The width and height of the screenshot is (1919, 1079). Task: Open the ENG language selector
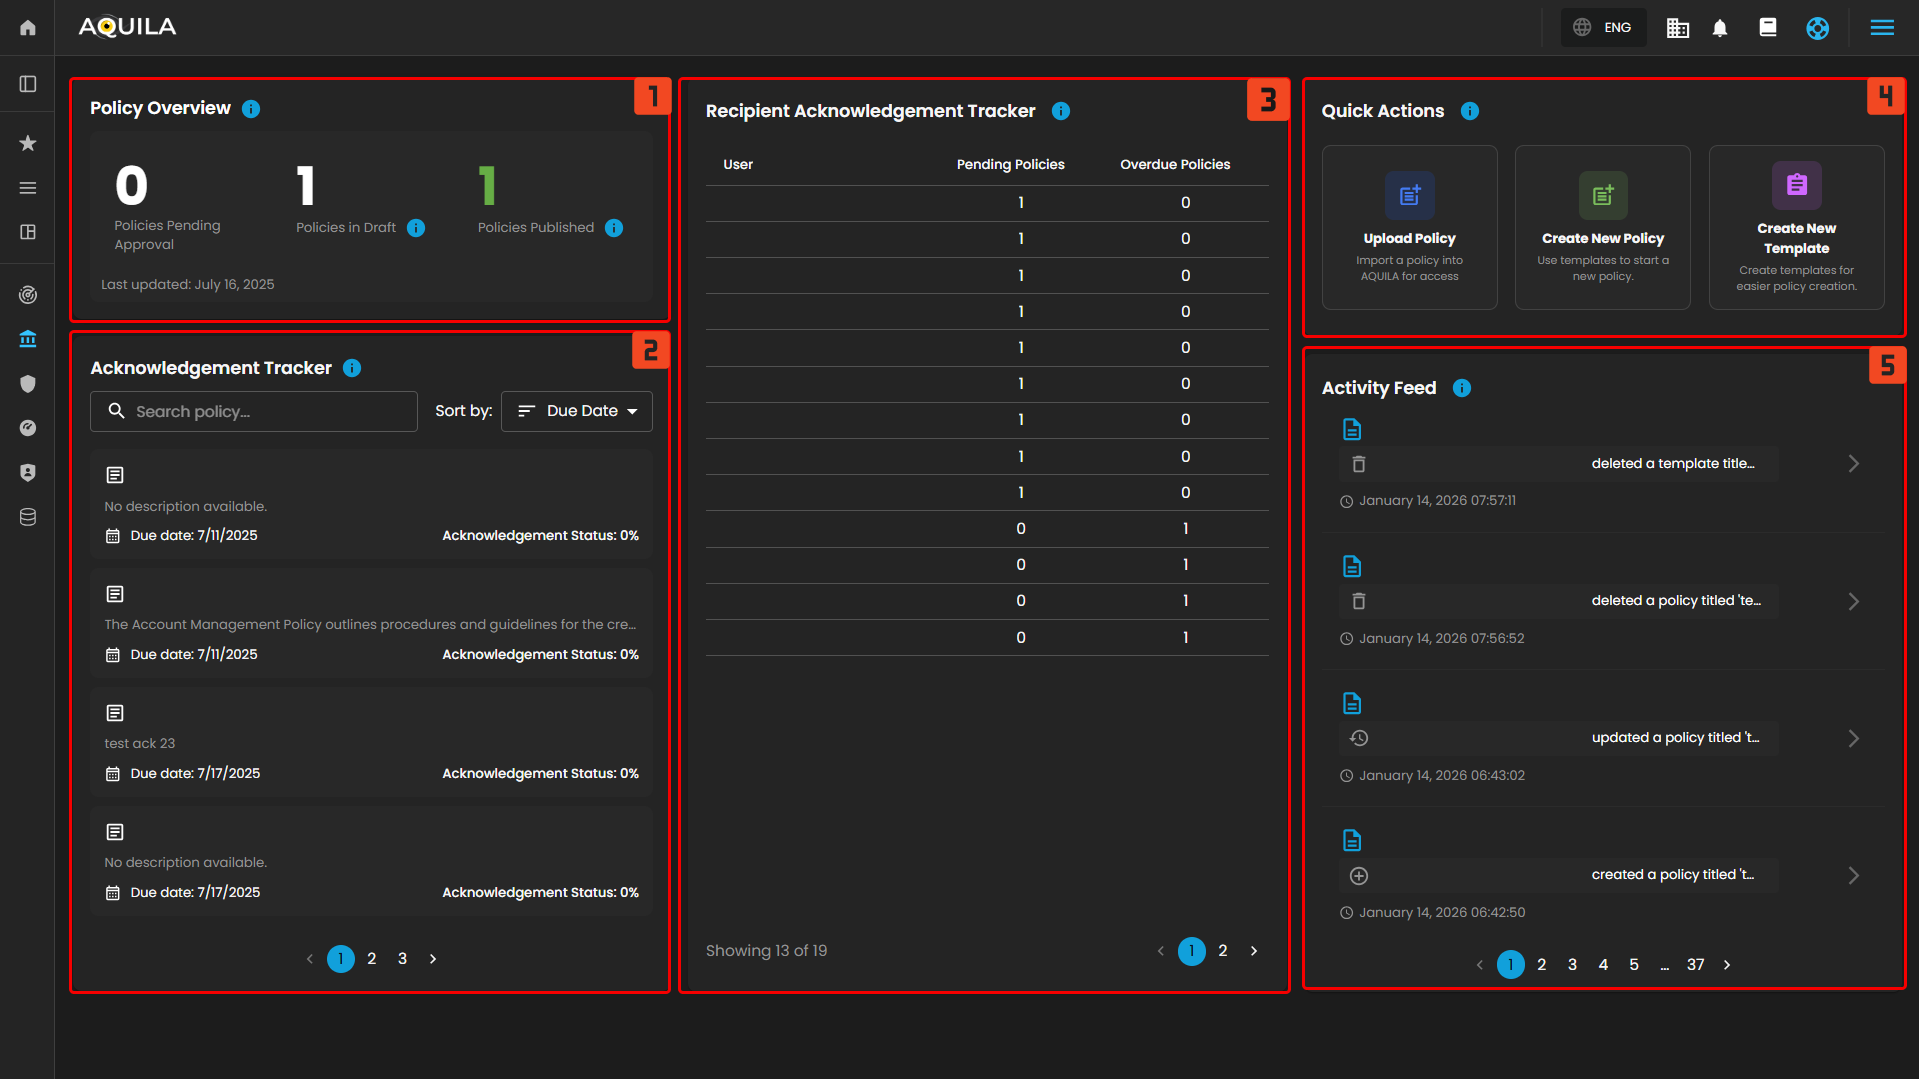coord(1603,28)
